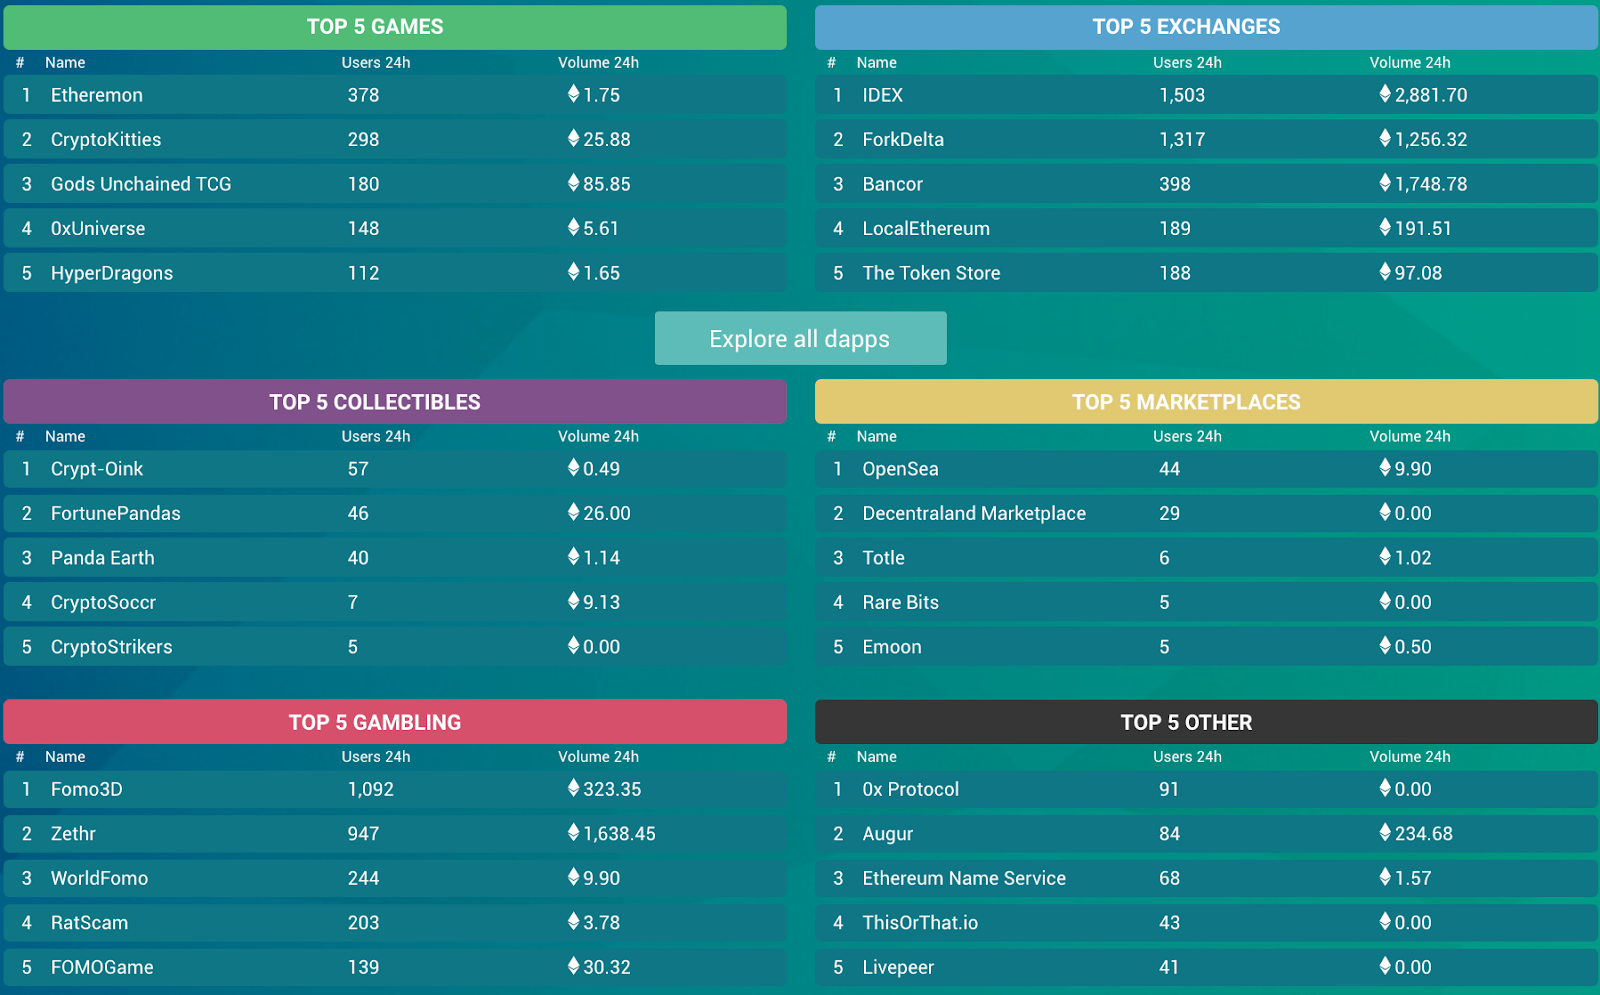The width and height of the screenshot is (1600, 995).
Task: Select the TOP 5 GAMBLING header
Action: pyautogui.click(x=395, y=722)
